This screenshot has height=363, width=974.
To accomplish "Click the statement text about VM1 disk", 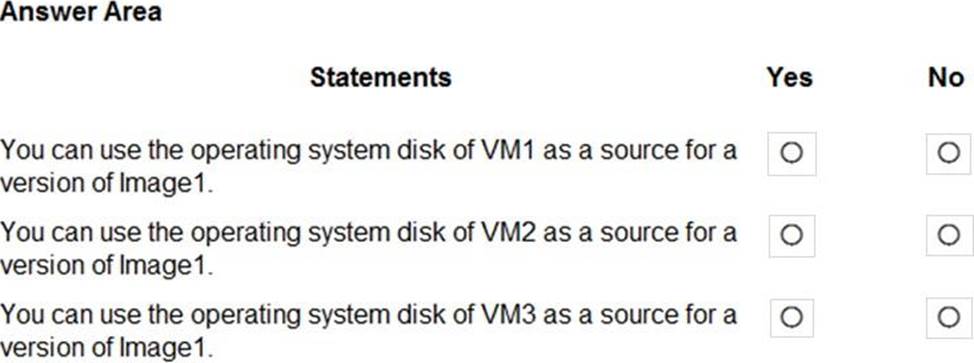I will click(x=368, y=167).
